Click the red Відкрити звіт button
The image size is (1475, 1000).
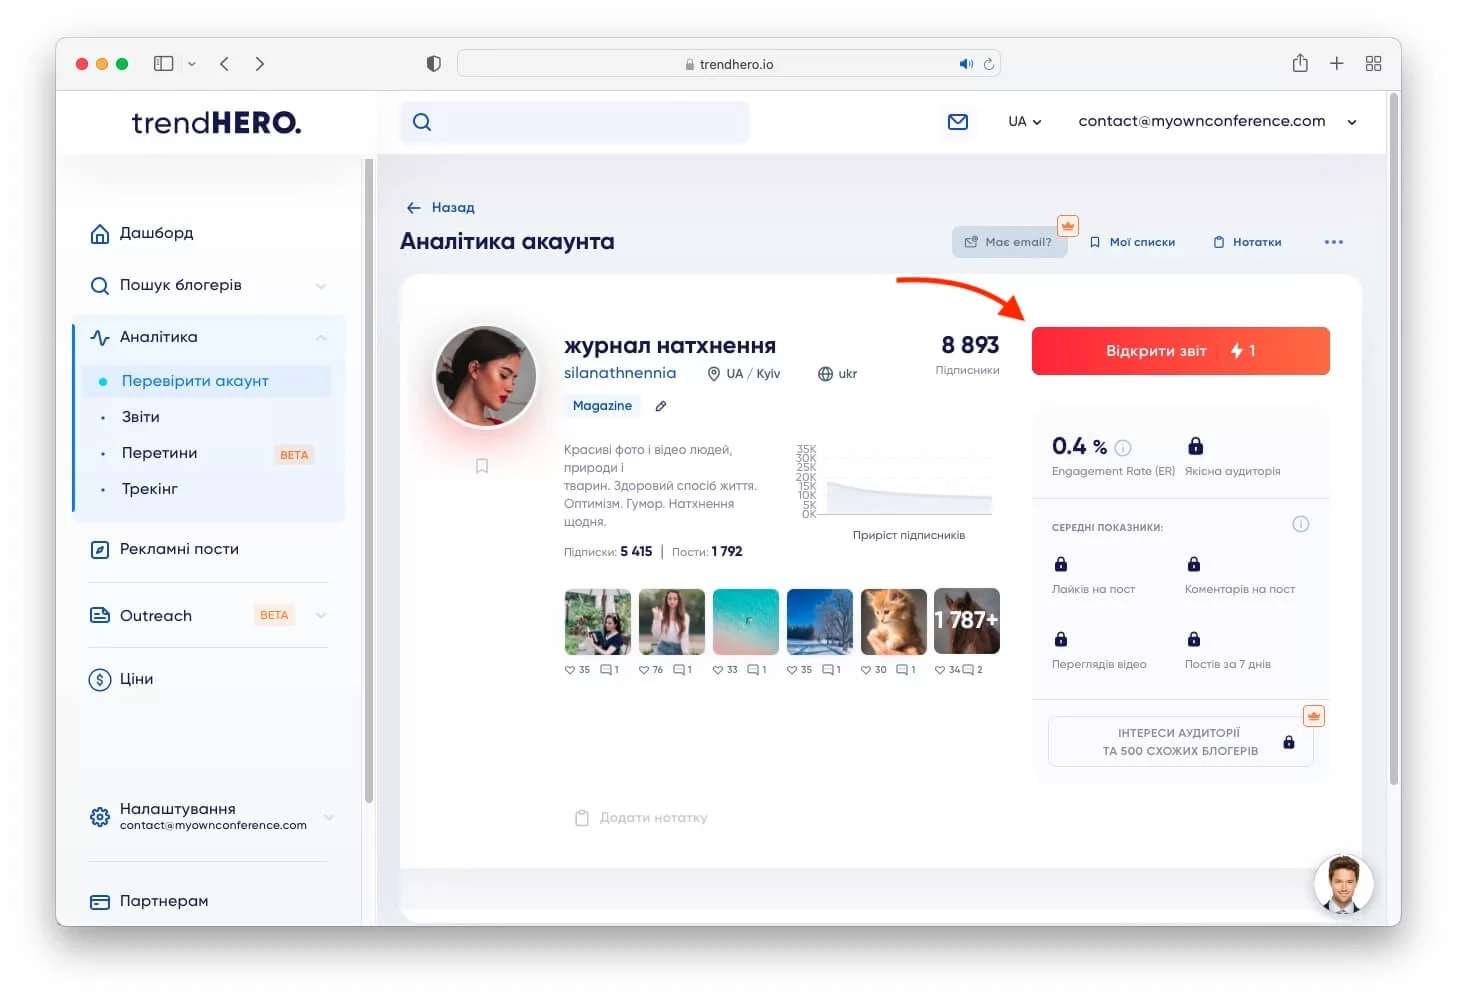[x=1180, y=351]
